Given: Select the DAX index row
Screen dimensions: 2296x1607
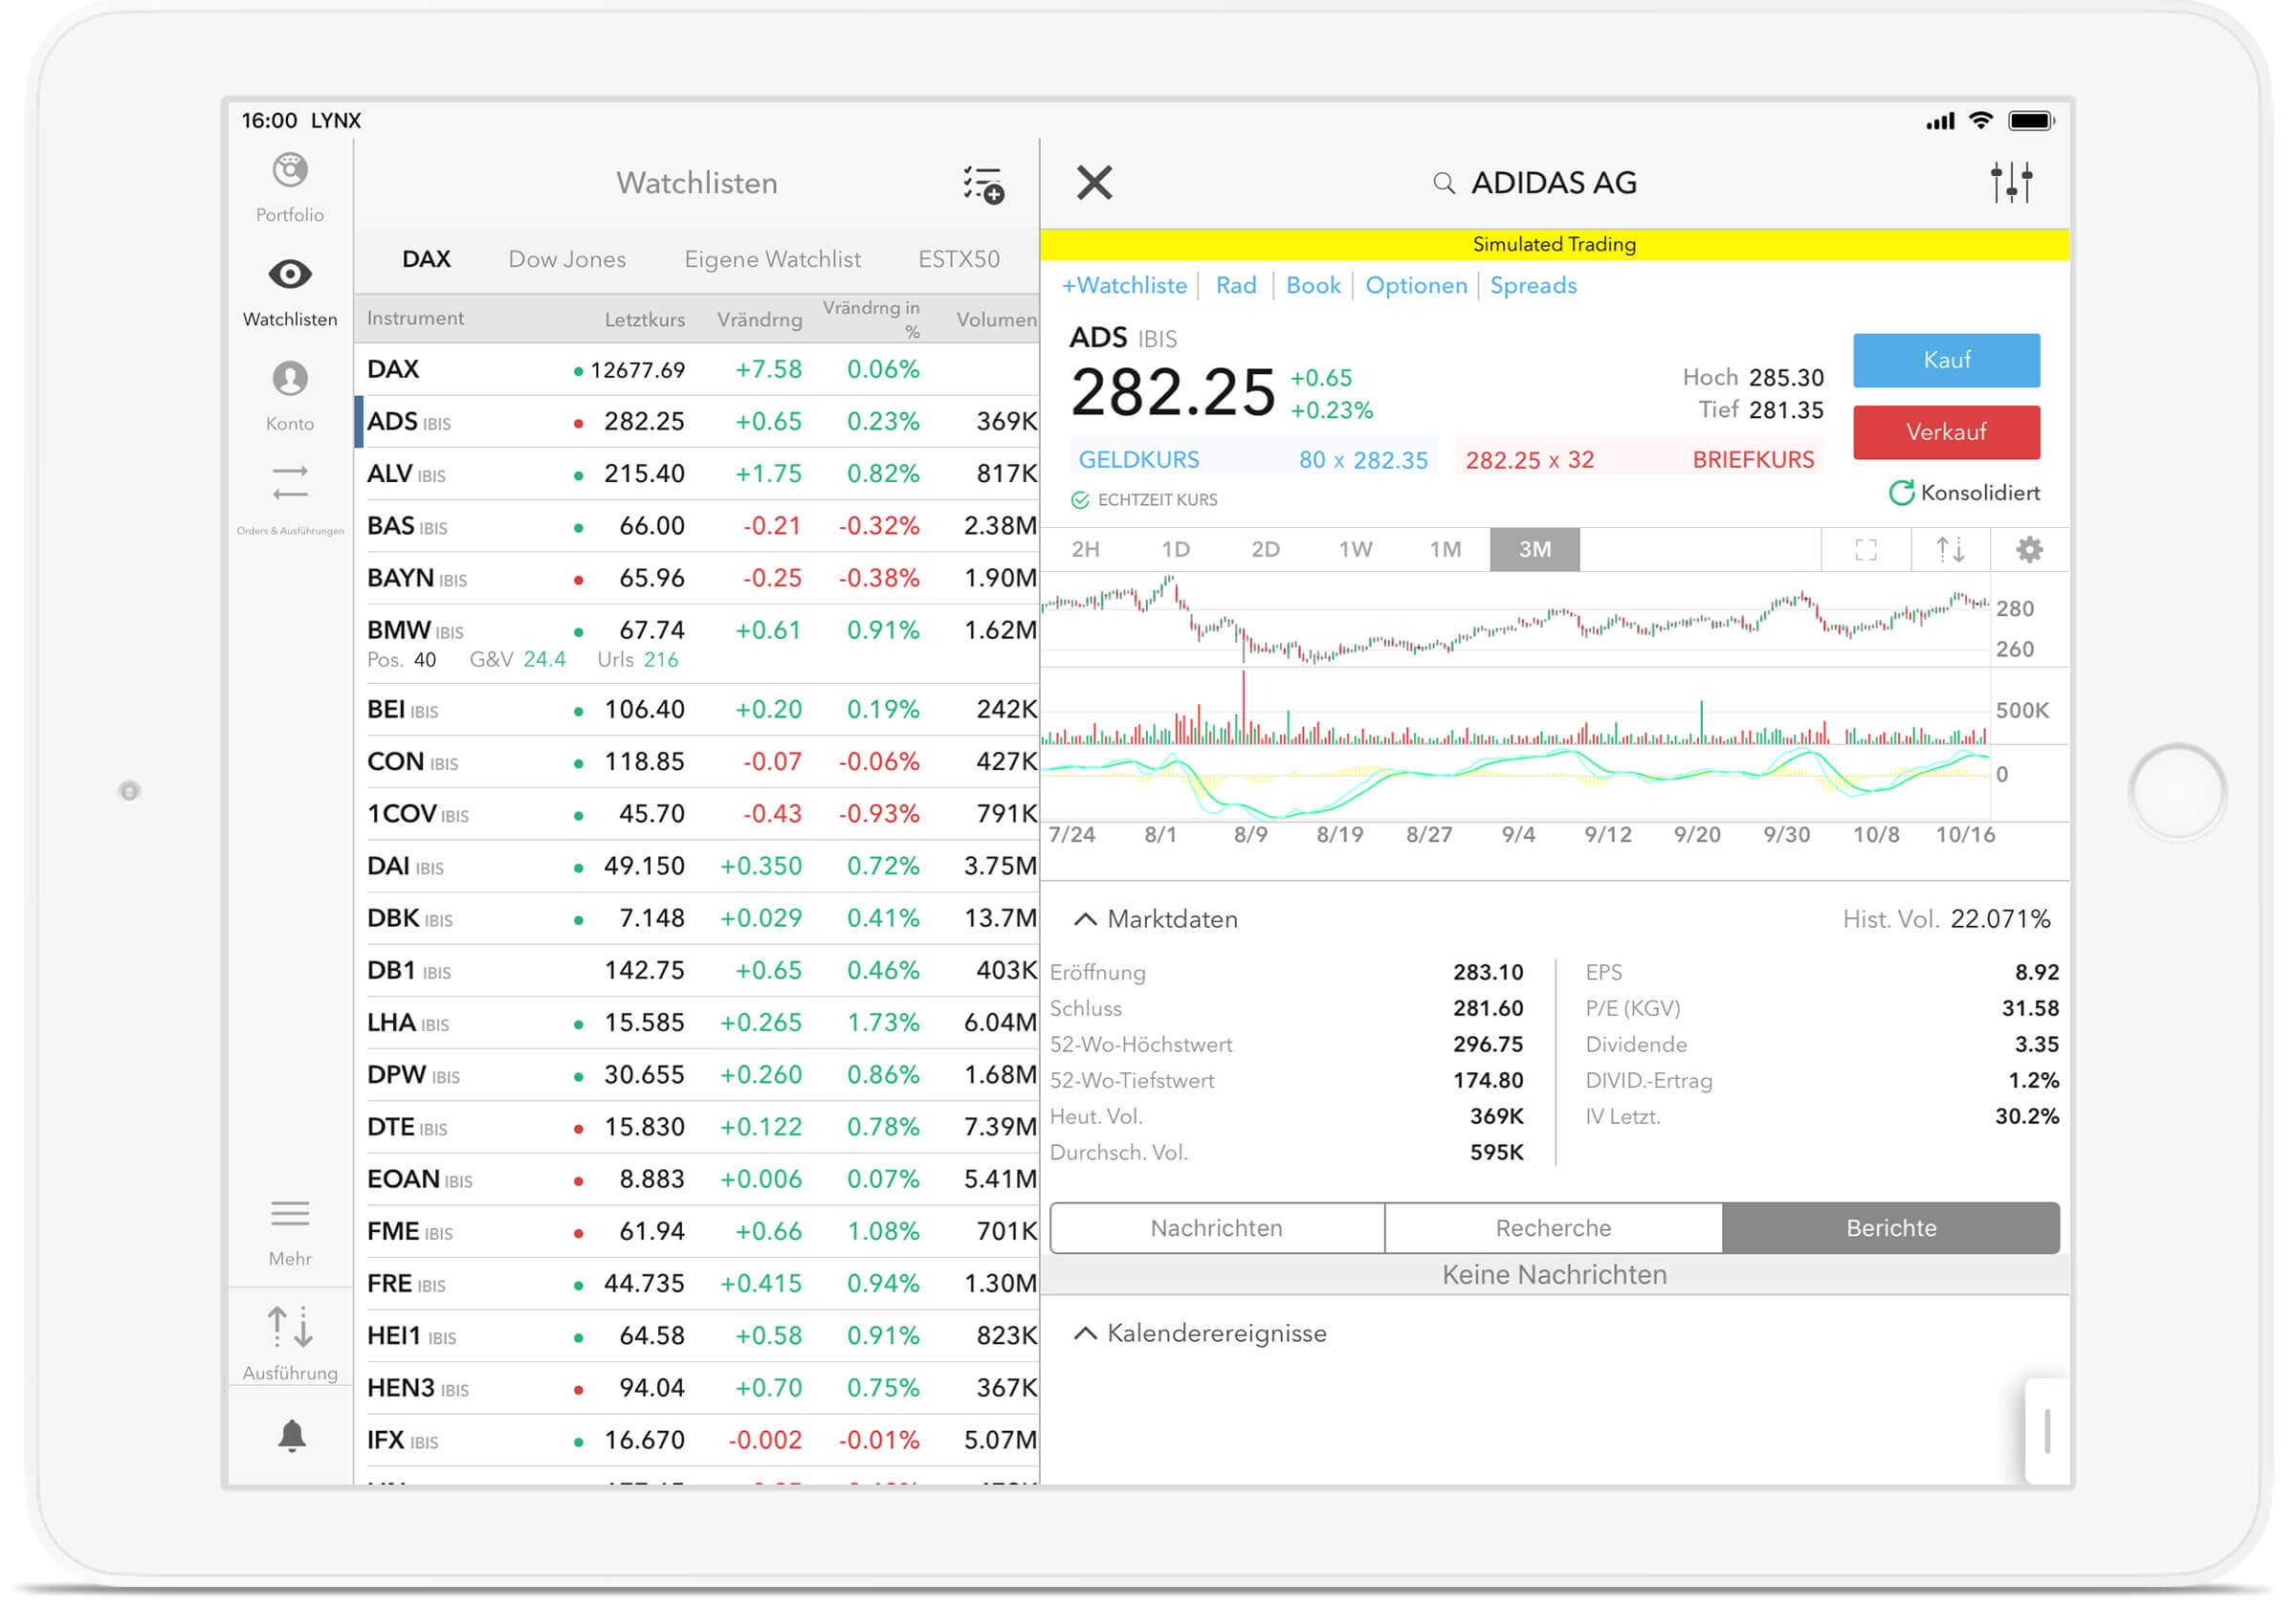Looking at the screenshot, I should [x=697, y=370].
